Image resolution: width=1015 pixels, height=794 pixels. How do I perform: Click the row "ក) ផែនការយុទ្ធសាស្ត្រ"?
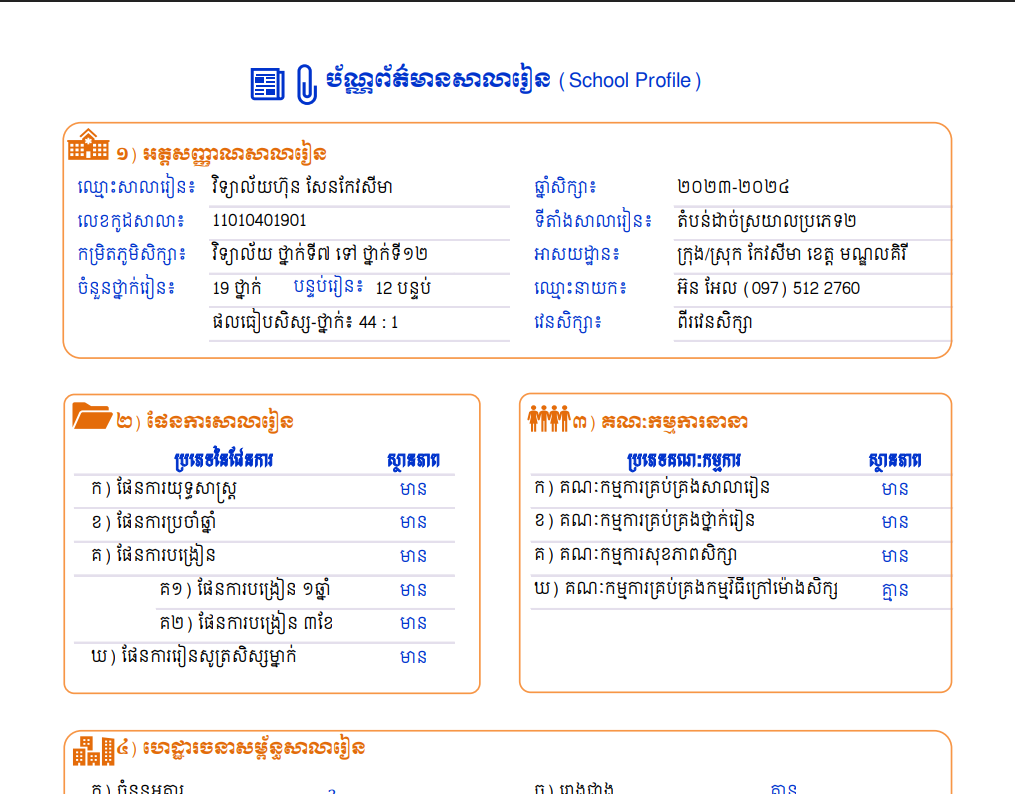tap(164, 489)
